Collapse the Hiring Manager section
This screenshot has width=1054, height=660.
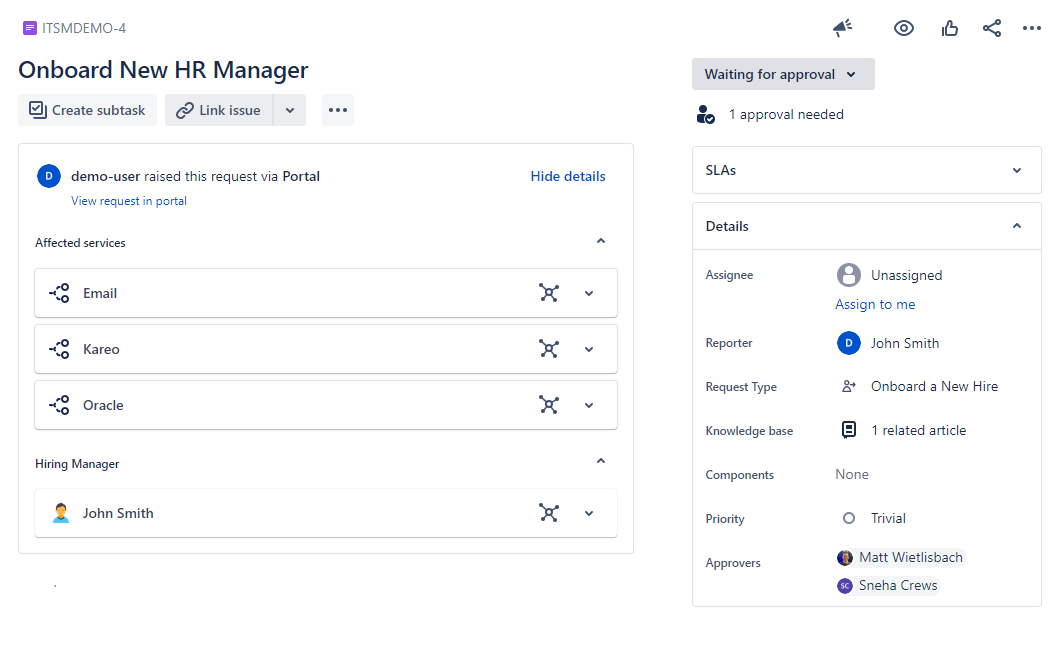point(601,461)
